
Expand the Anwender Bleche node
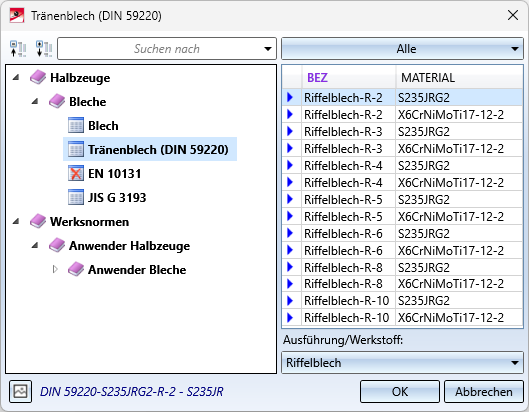[x=55, y=269]
